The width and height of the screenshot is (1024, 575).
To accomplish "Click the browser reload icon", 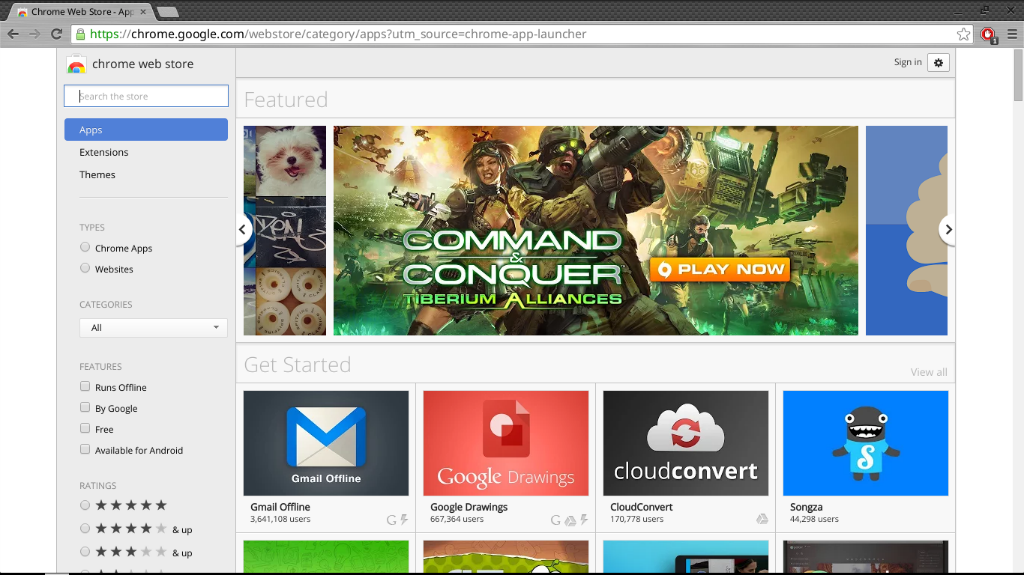I will click(57, 34).
